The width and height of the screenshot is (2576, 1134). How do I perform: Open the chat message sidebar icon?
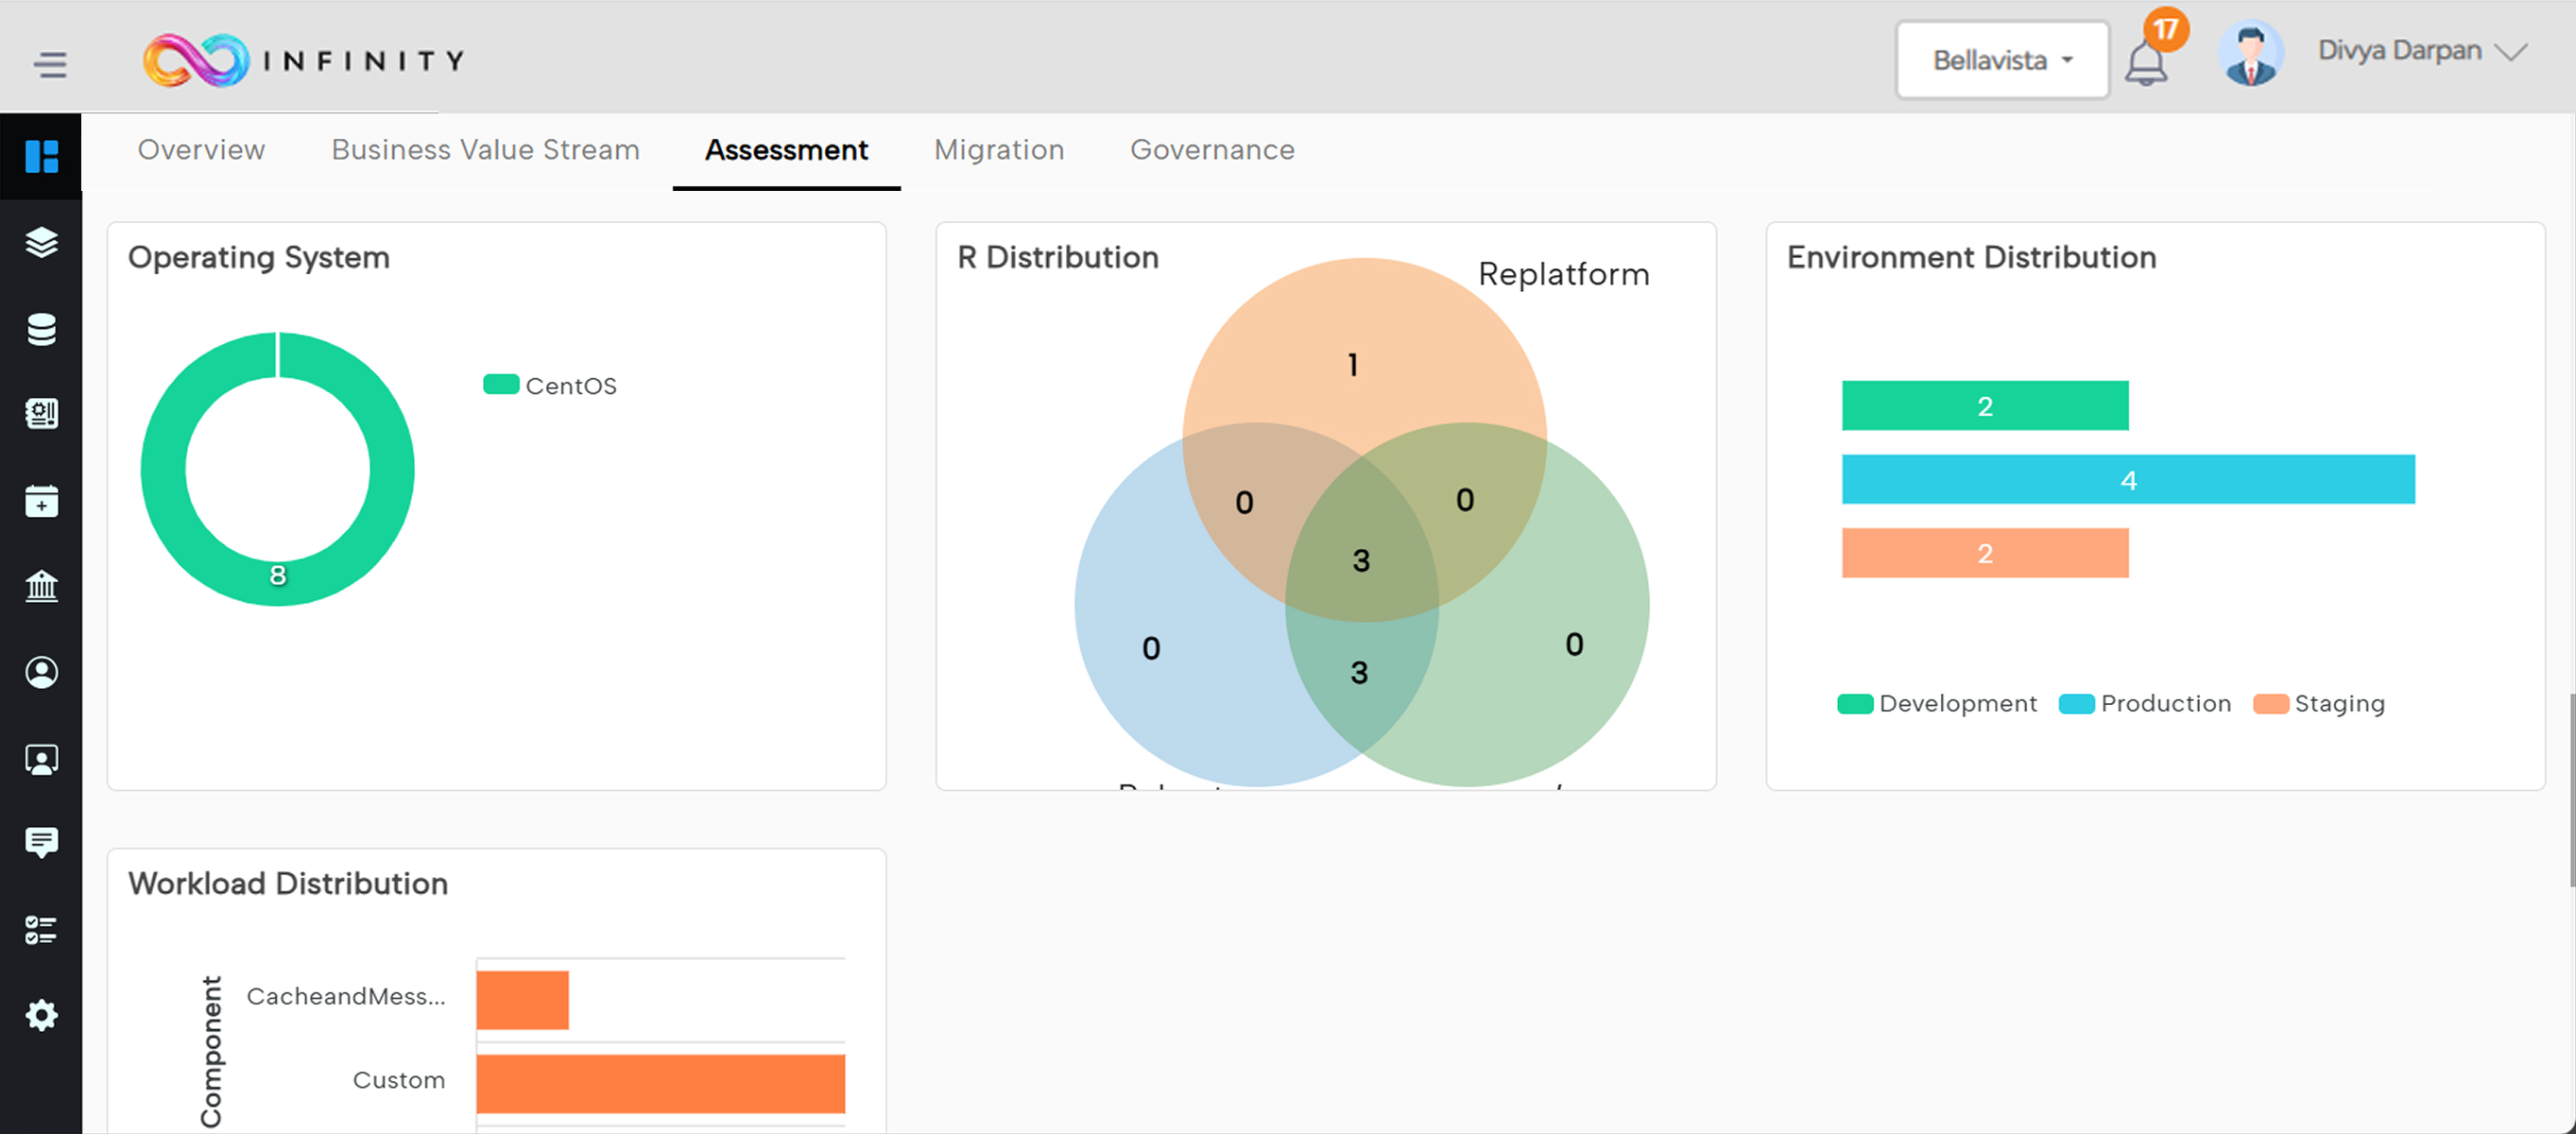(41, 842)
